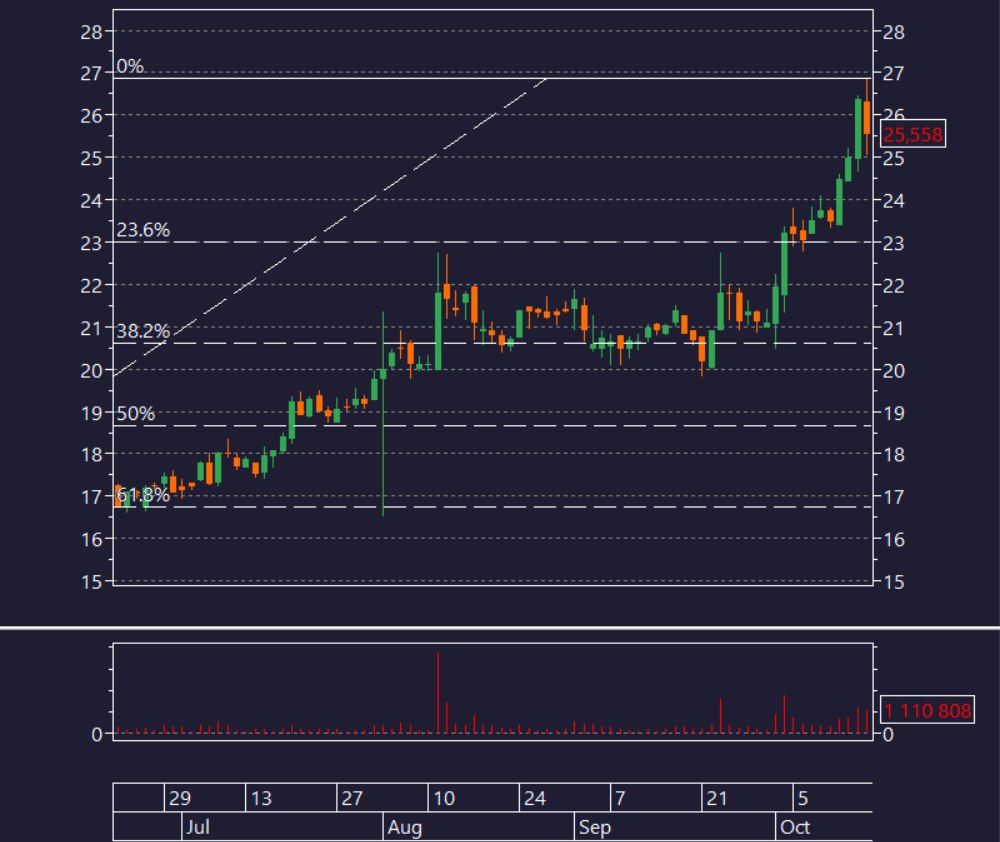Click the right price axis label 15
Screen dimensions: 1000x842
click(893, 582)
